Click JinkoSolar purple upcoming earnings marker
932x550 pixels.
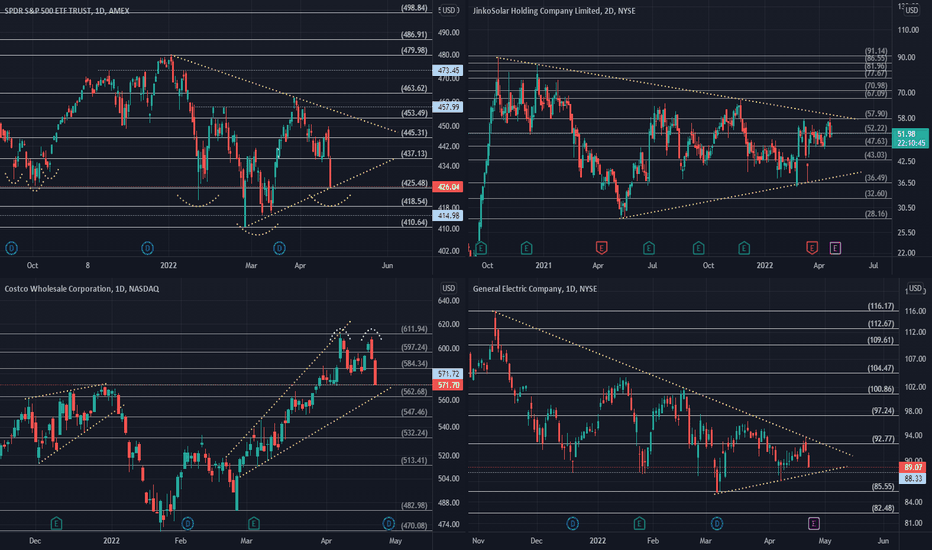tap(835, 248)
